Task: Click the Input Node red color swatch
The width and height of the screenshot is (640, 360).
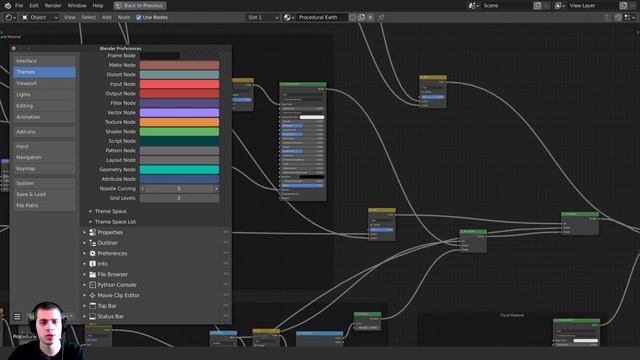Action: point(180,84)
